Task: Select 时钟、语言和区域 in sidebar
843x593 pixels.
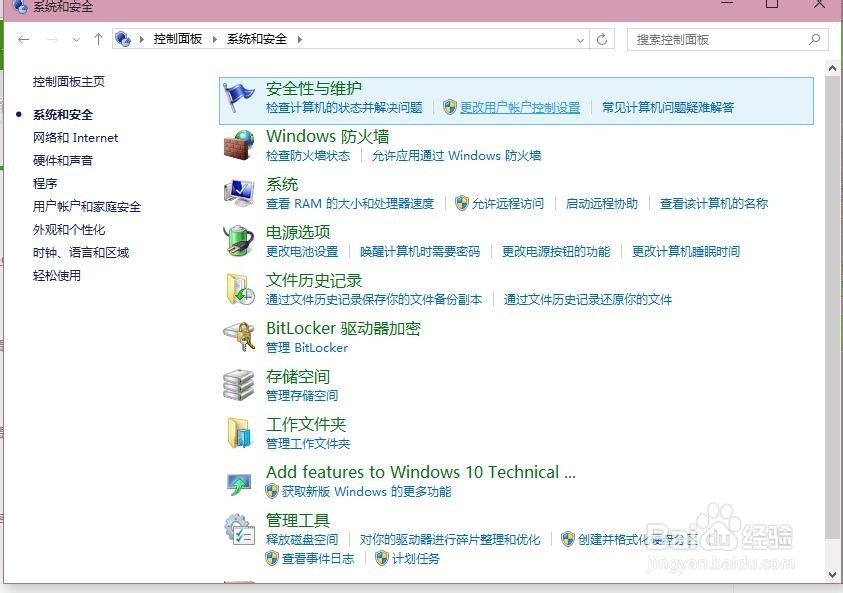Action: click(81, 253)
